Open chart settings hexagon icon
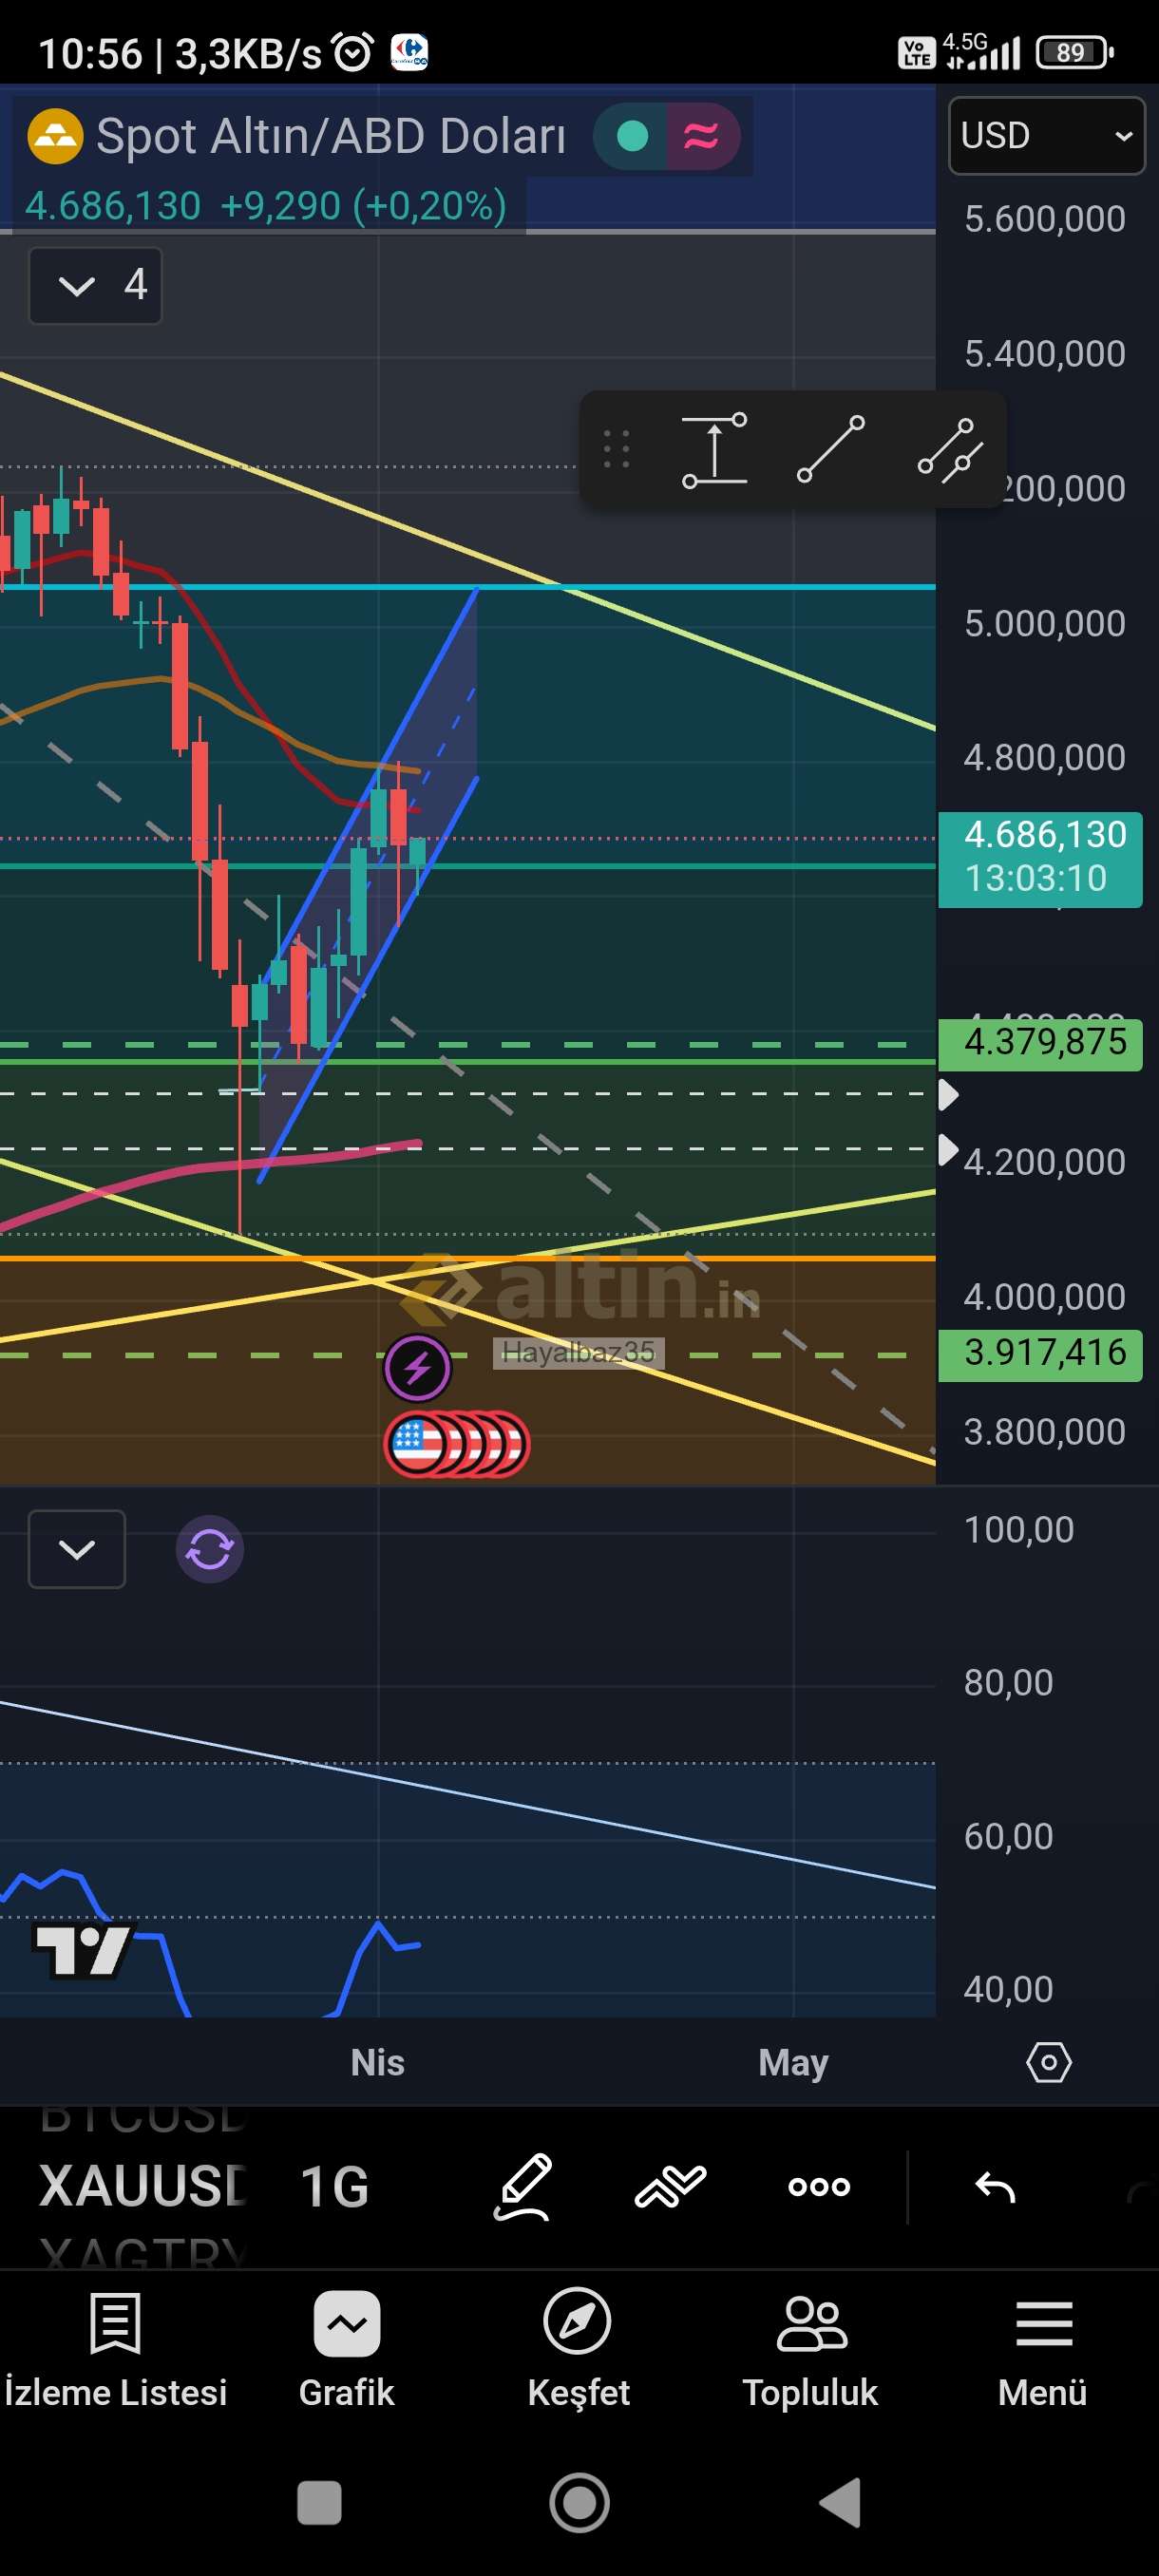The image size is (1159, 2576). (1048, 2062)
